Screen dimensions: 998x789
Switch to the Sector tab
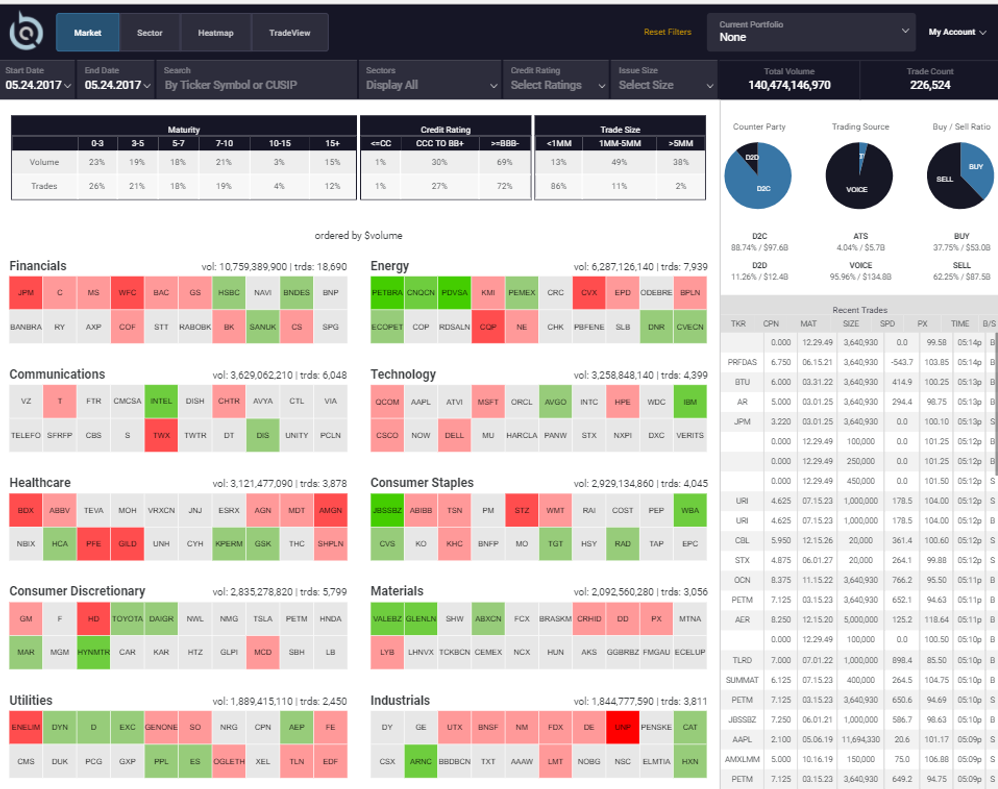click(150, 32)
